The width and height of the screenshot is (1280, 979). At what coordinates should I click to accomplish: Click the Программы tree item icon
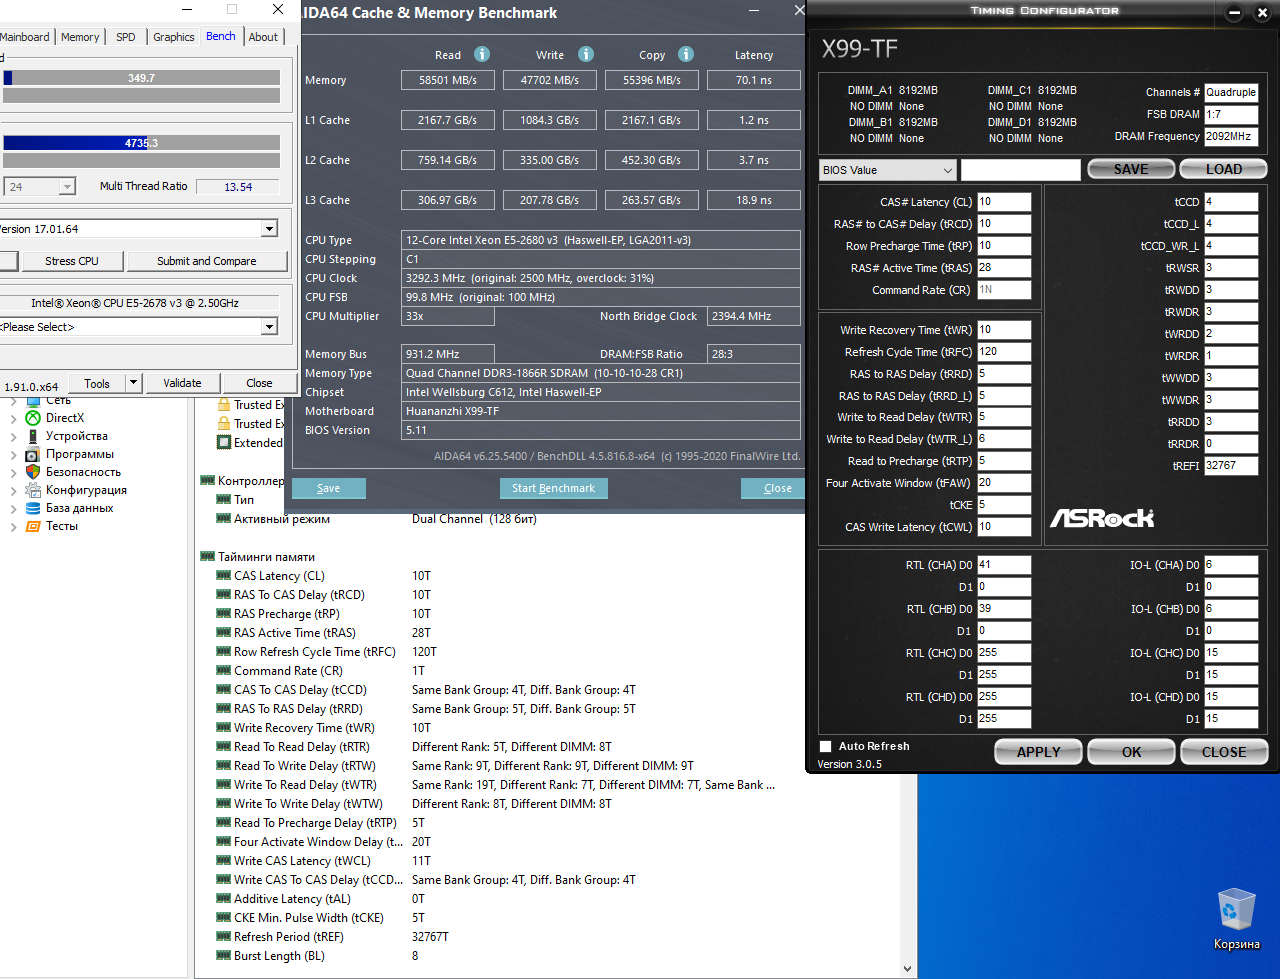[33, 454]
